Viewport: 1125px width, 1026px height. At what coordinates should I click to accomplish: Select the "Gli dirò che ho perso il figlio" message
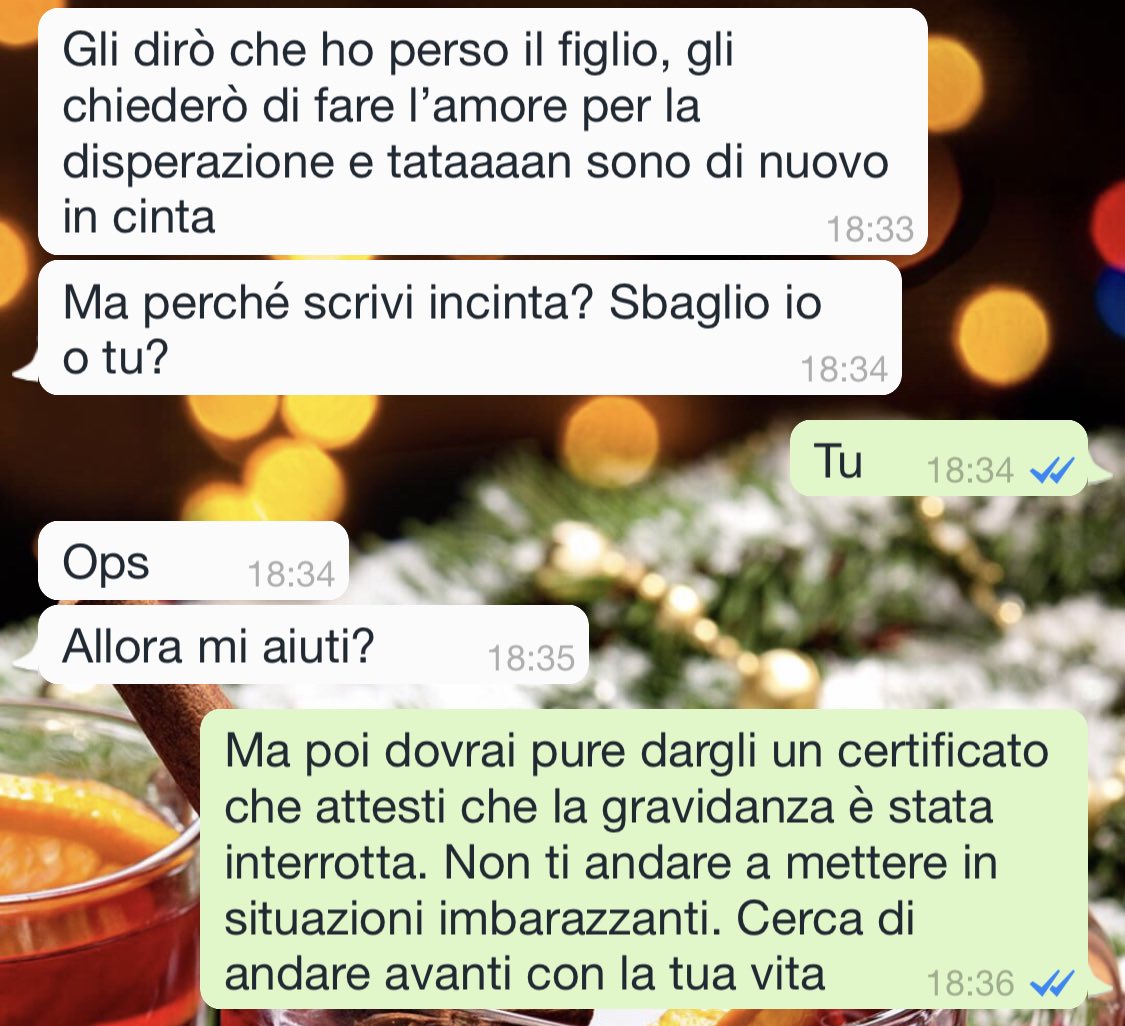tap(482, 131)
